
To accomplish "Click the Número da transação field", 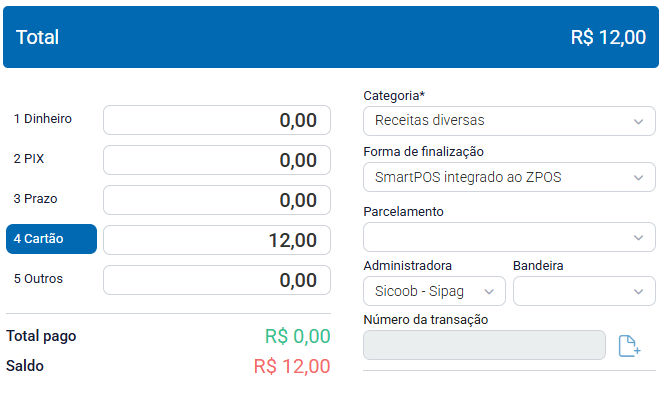I will pos(484,345).
